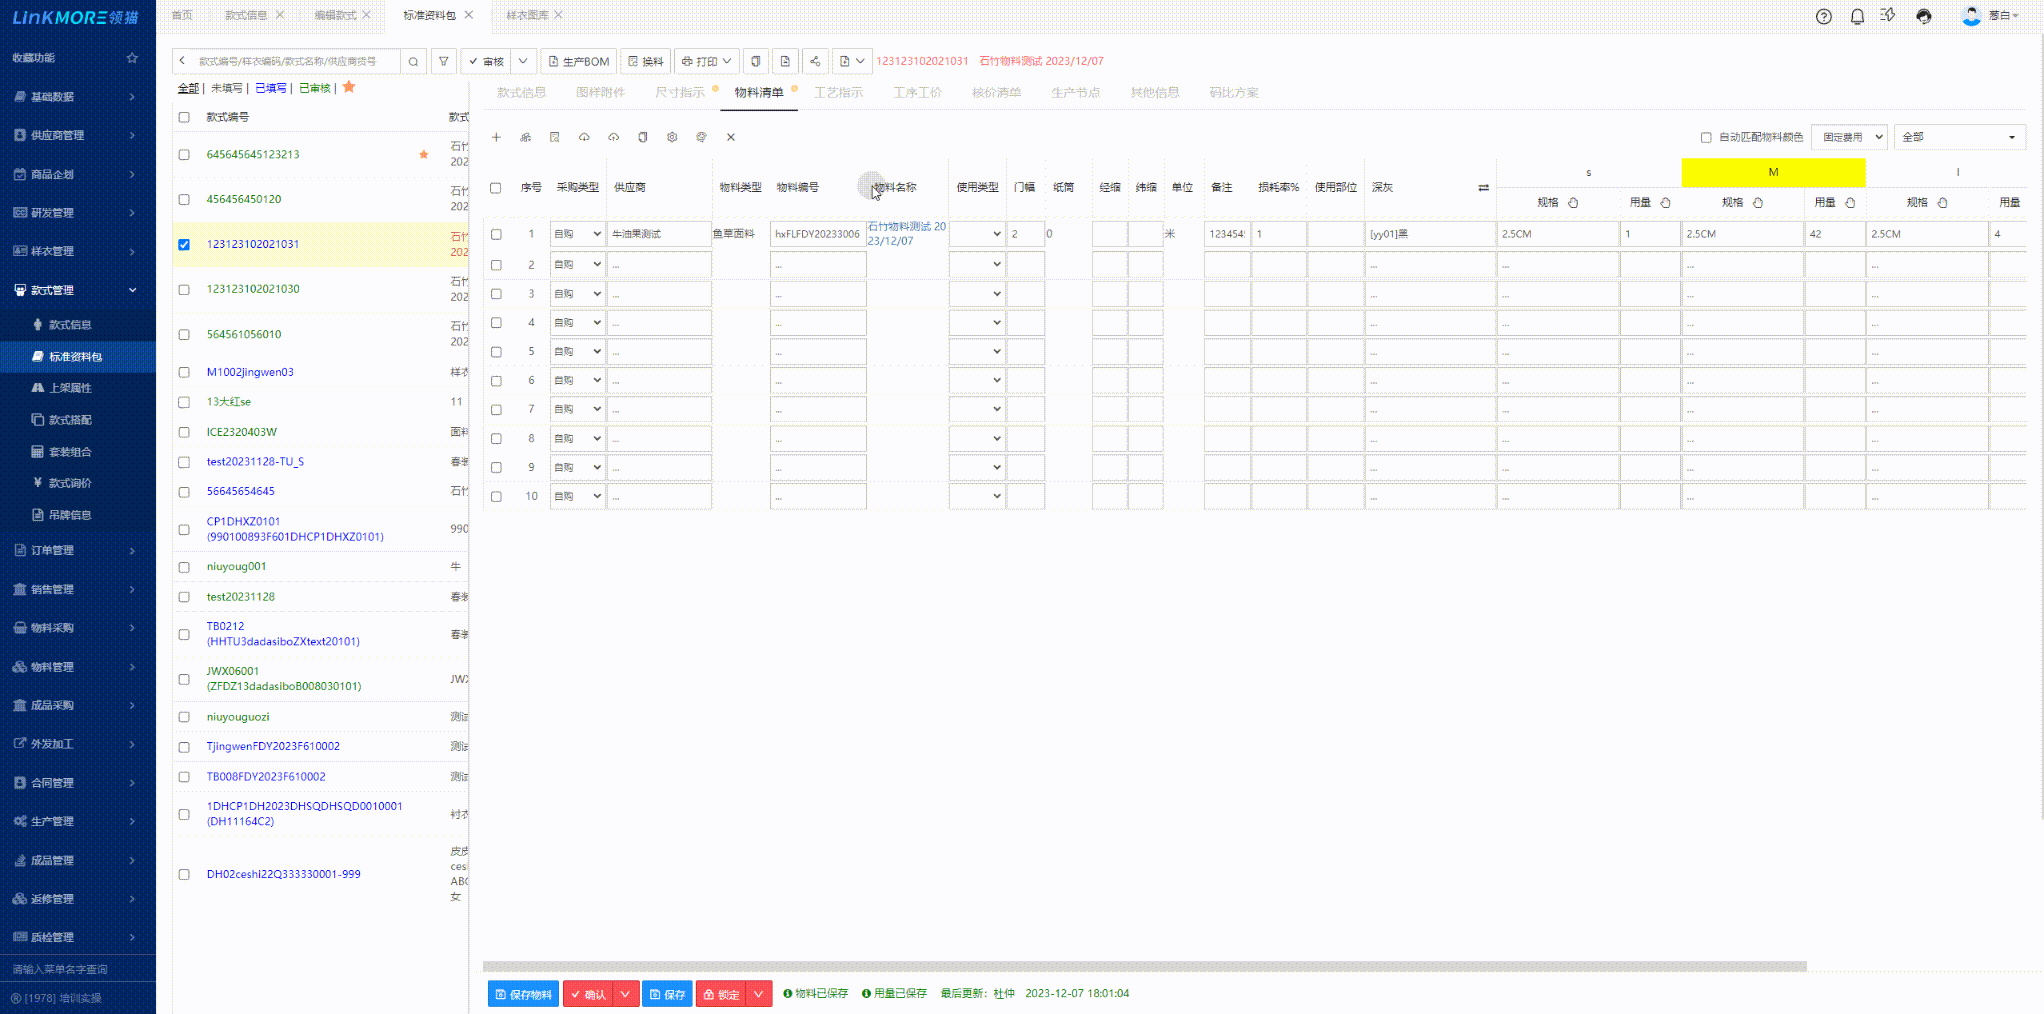Open customer service headset icon
The image size is (2044, 1014).
(x=1924, y=16)
